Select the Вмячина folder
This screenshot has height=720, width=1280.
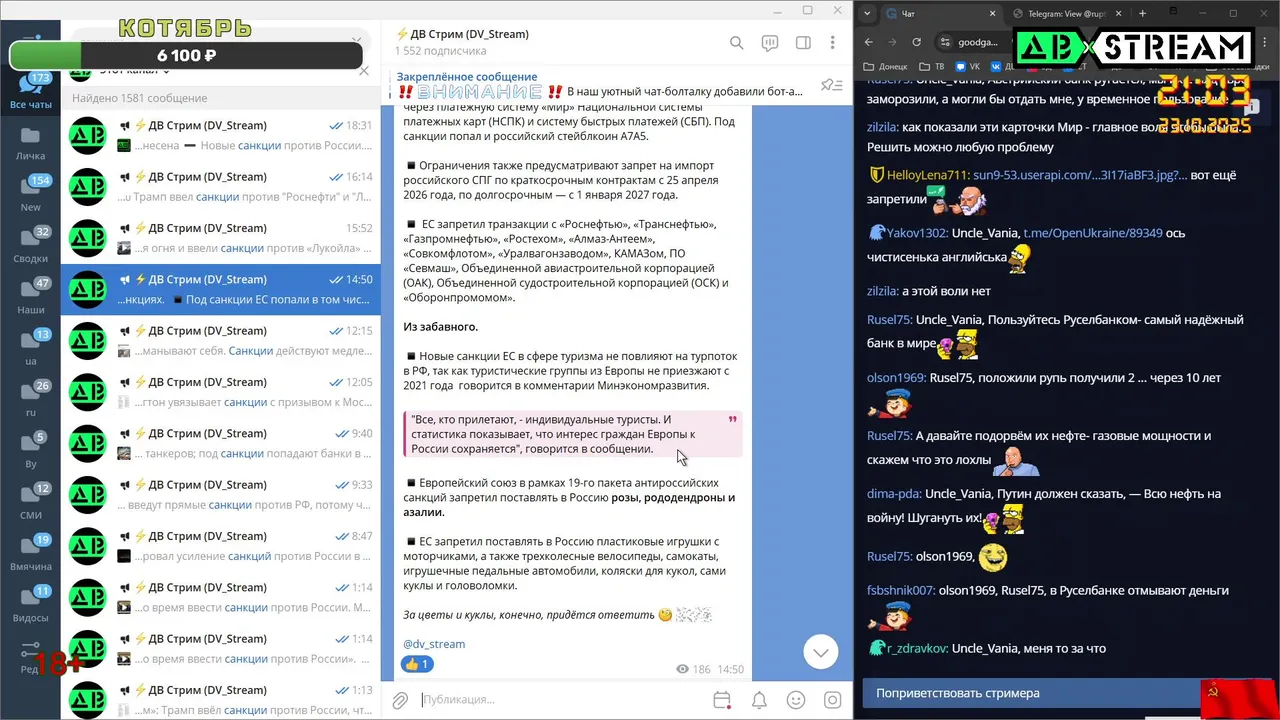click(31, 552)
